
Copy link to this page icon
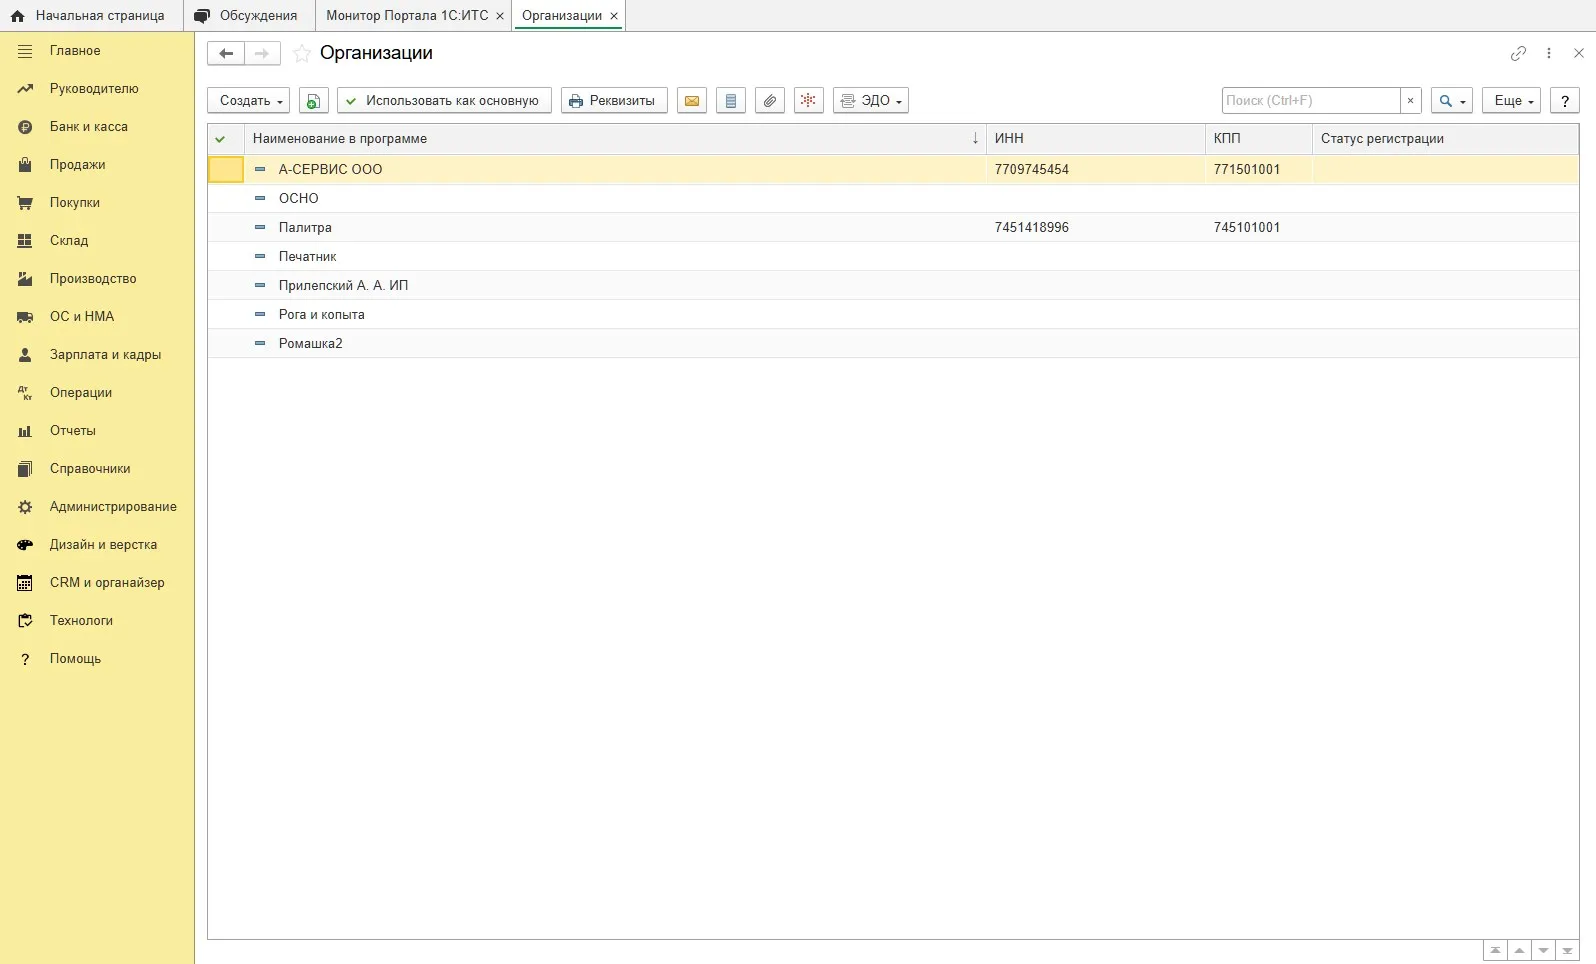pos(1518,54)
